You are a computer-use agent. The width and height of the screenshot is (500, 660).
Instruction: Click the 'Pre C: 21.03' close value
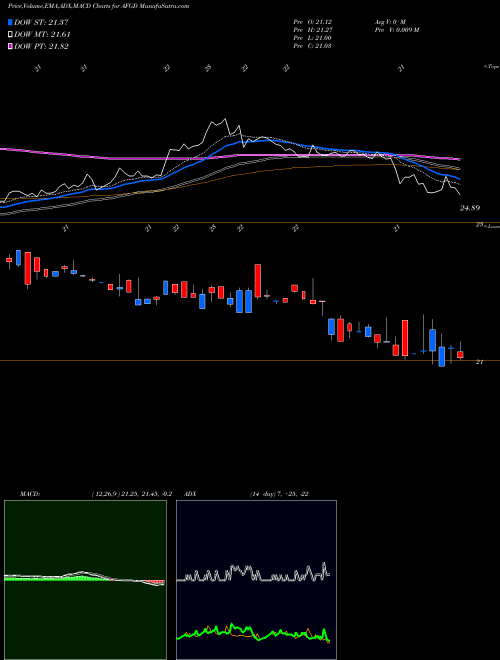(x=312, y=46)
